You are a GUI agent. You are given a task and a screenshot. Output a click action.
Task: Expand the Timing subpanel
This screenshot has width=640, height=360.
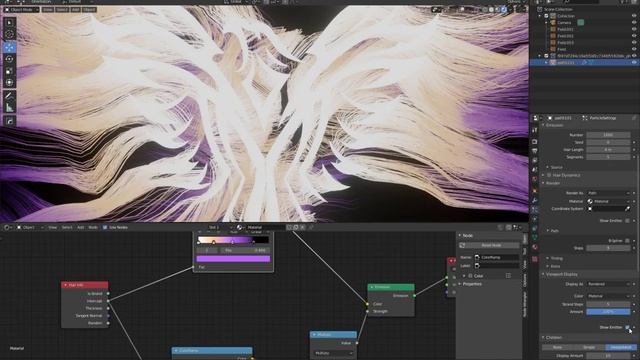pyautogui.click(x=556, y=258)
